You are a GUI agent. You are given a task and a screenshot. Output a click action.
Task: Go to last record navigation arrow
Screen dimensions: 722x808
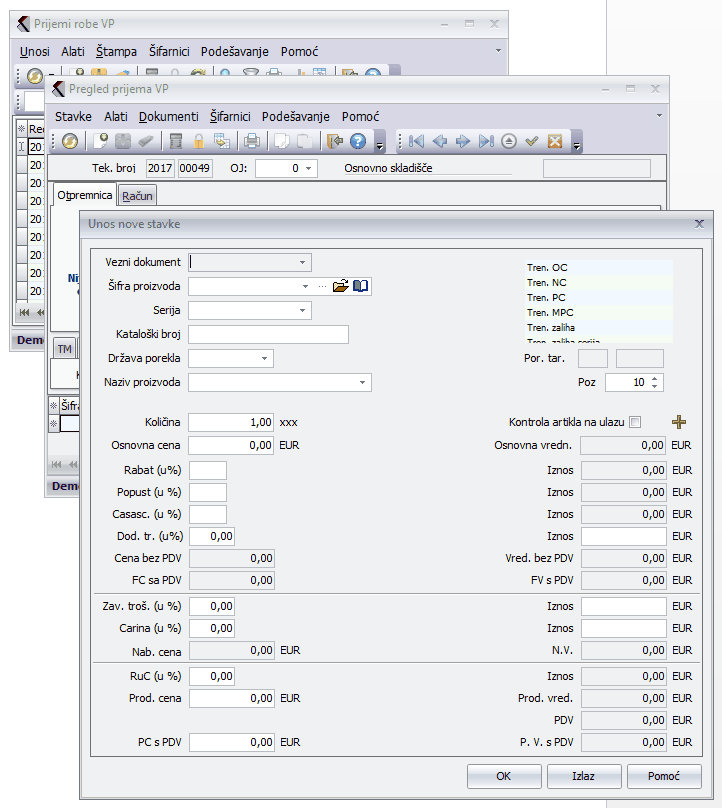486,141
